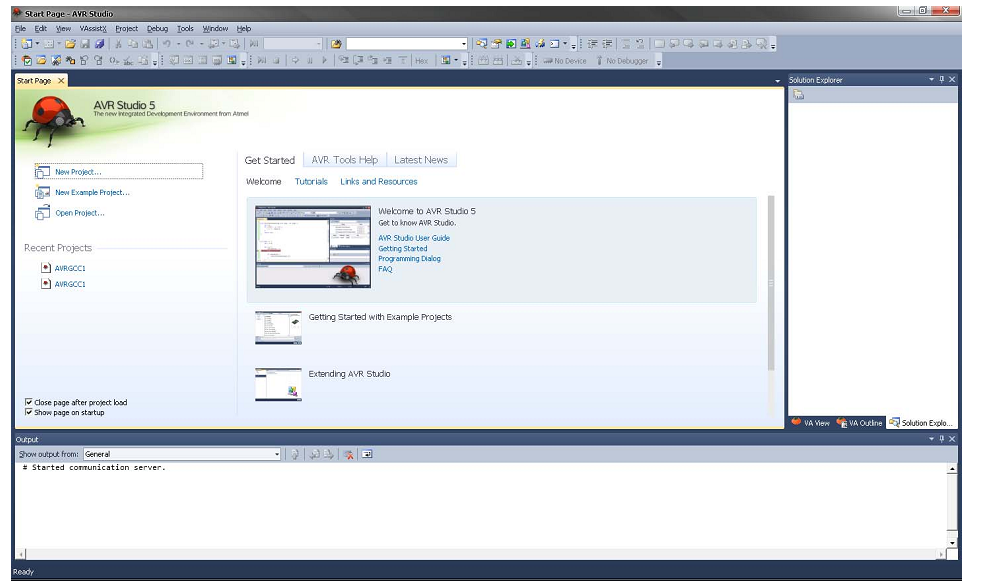Open the wide search combo box dropdown arrow
Viewport: 982px width, 583px height.
pyautogui.click(x=463, y=44)
